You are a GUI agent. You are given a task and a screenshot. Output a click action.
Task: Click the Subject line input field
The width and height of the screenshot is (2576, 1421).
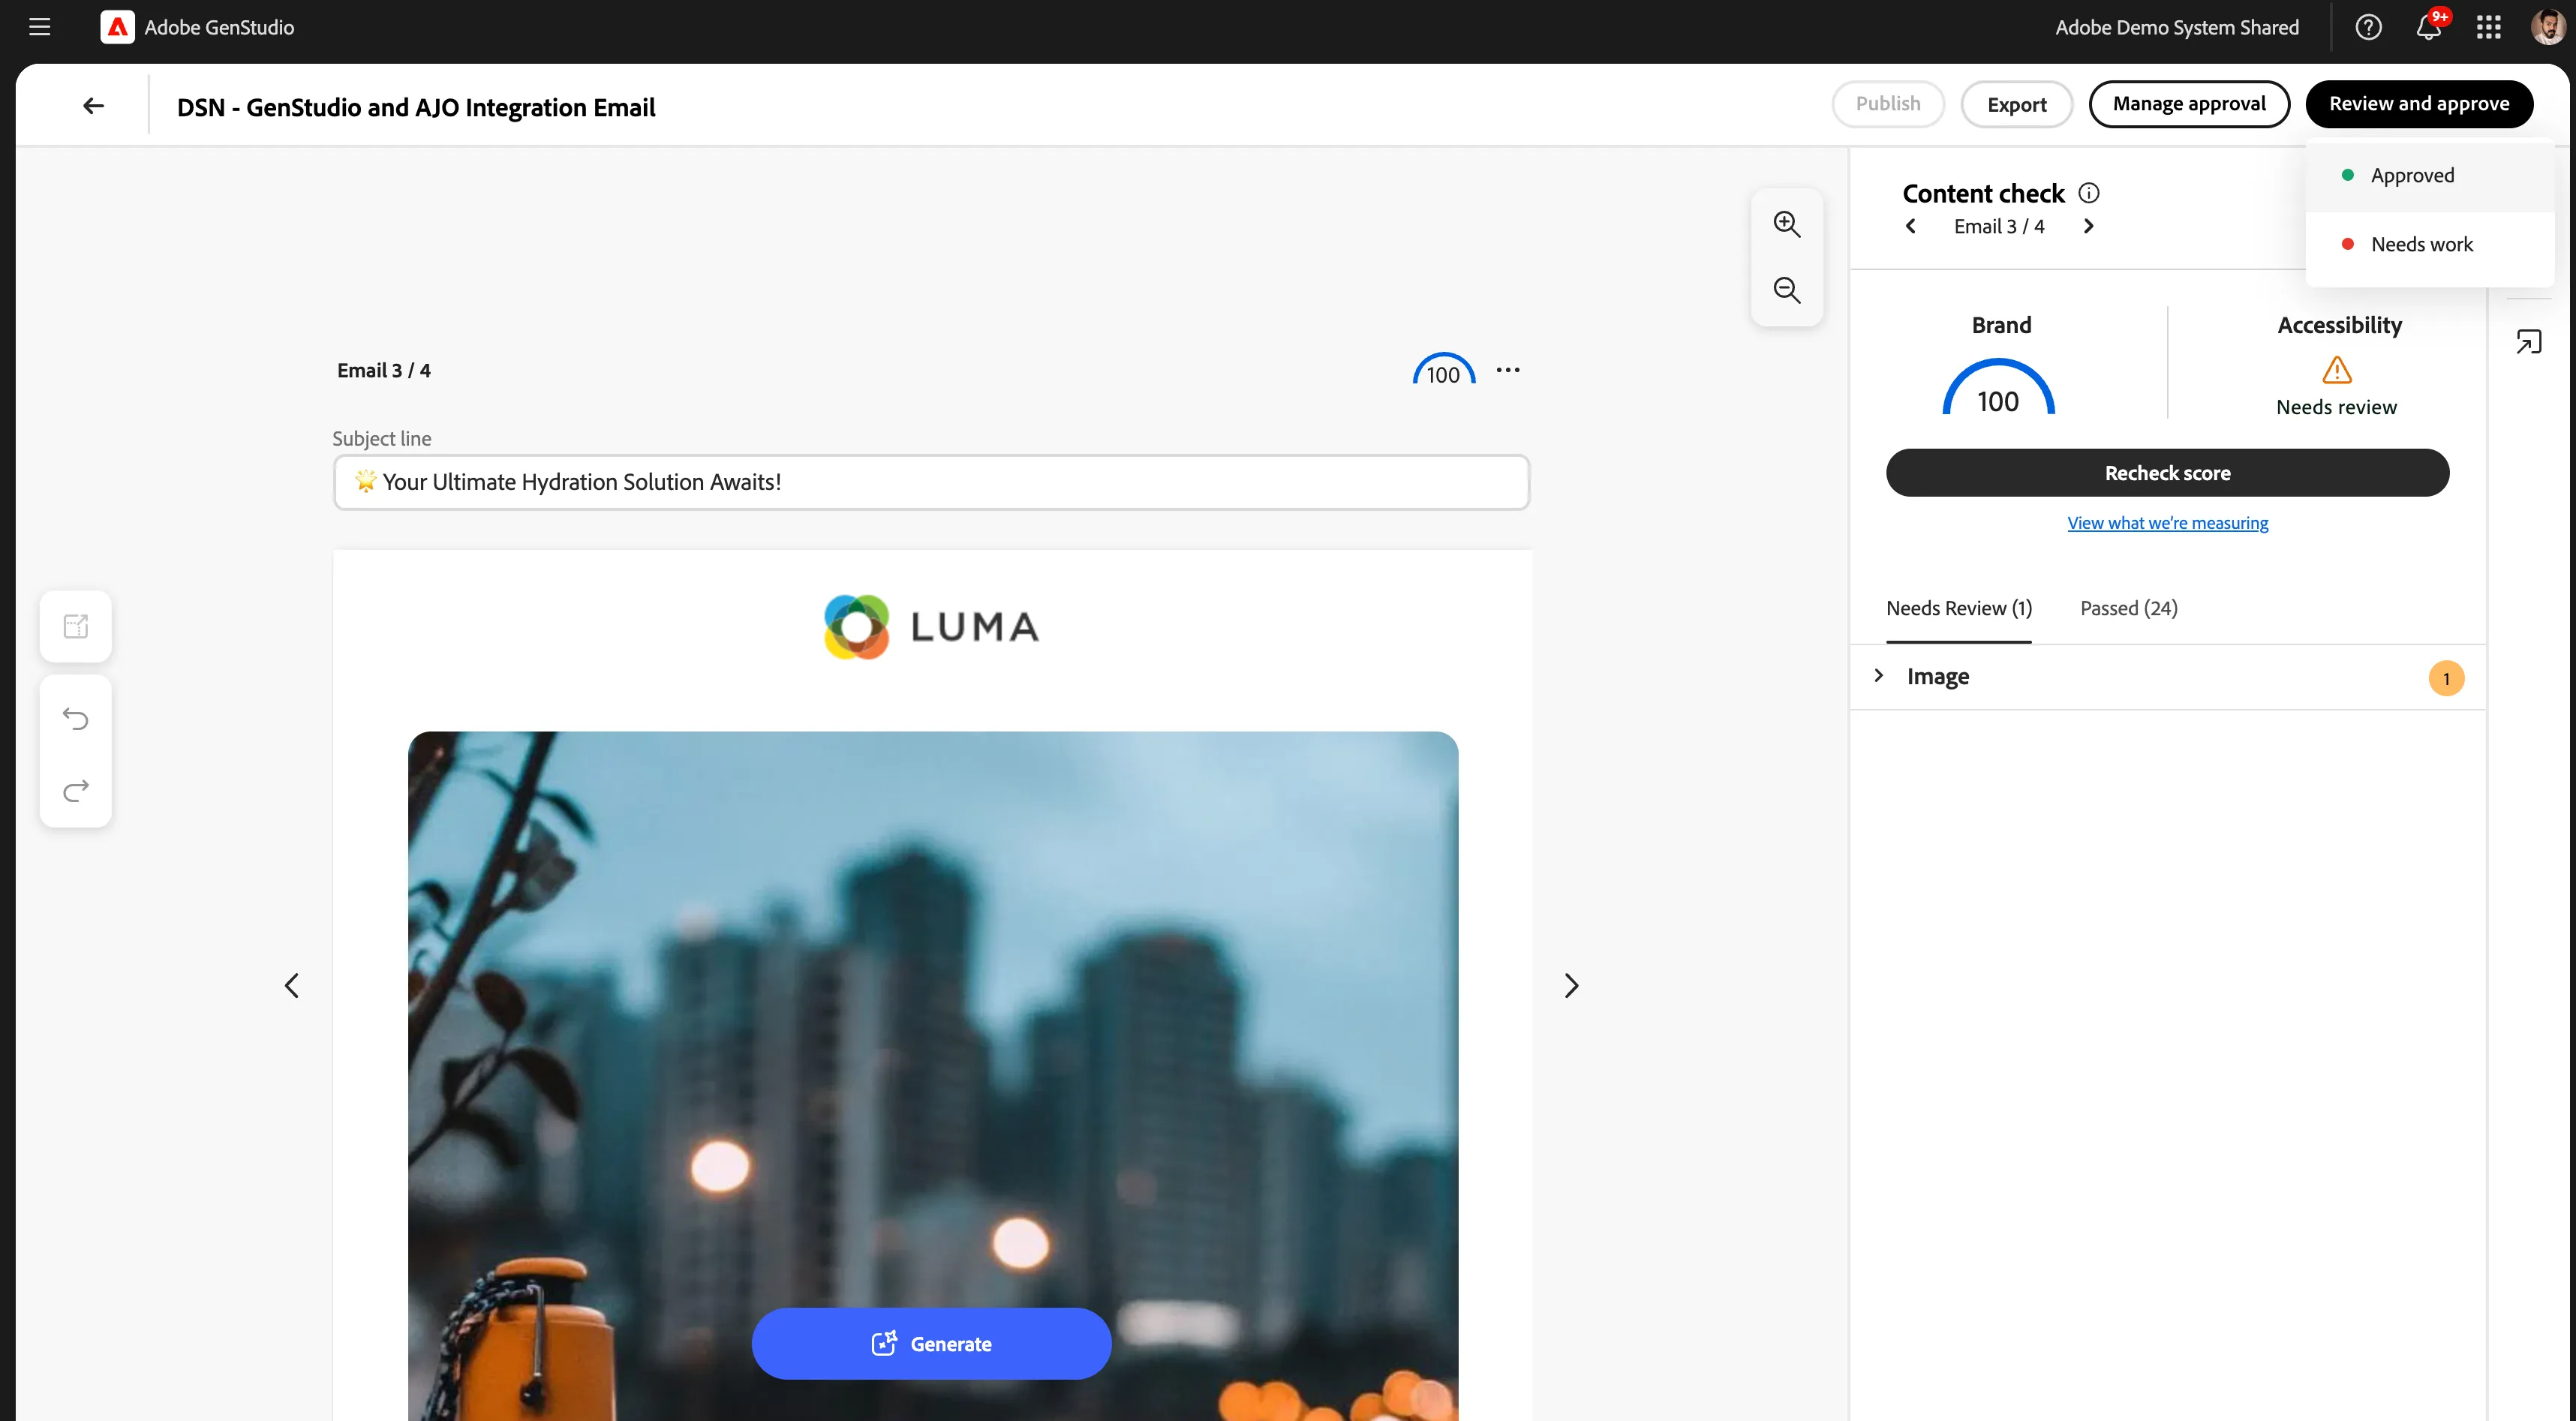(x=931, y=482)
